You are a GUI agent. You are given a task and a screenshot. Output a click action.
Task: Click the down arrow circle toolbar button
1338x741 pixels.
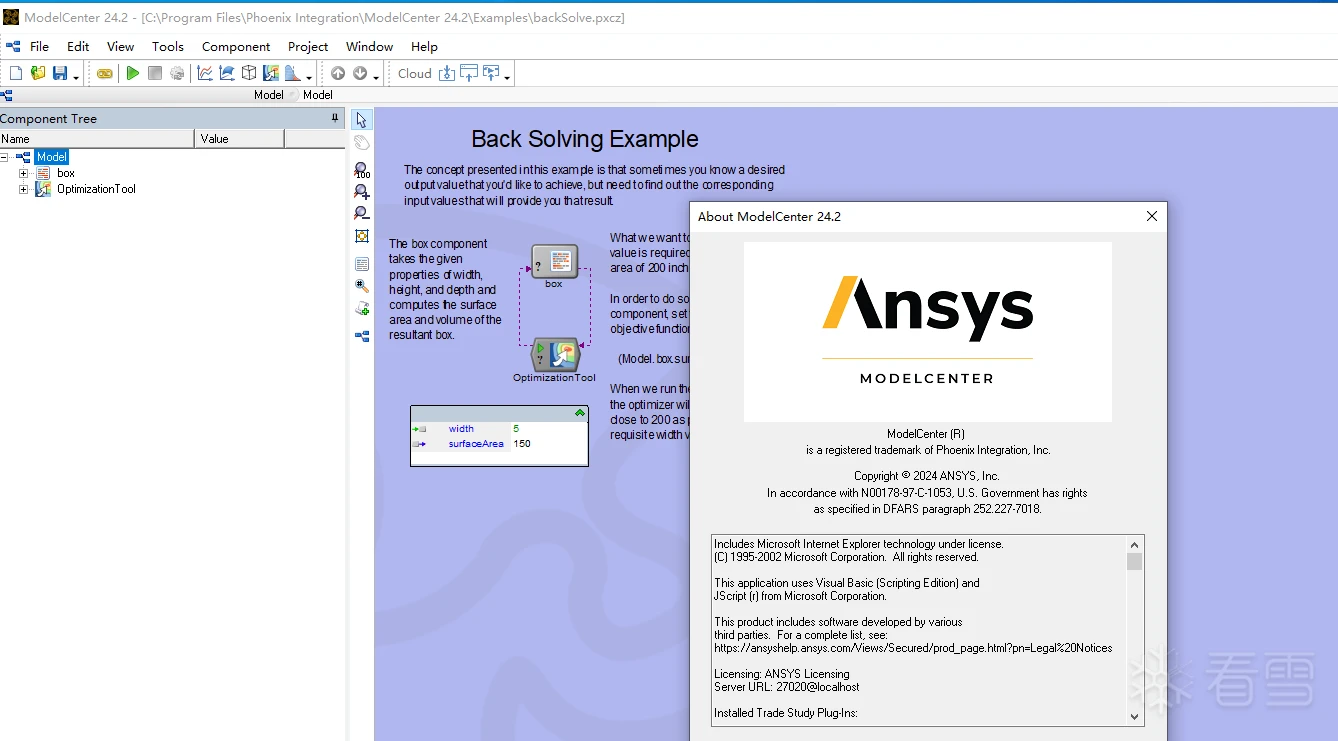pyautogui.click(x=360, y=73)
